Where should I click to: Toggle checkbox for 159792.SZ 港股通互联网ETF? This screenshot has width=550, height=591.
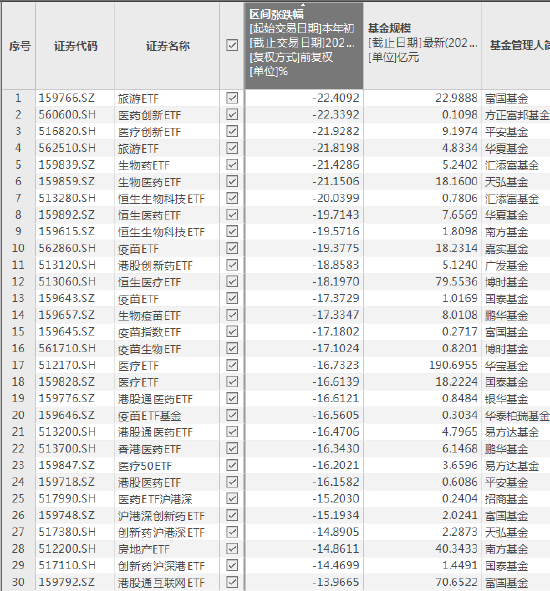point(232,582)
